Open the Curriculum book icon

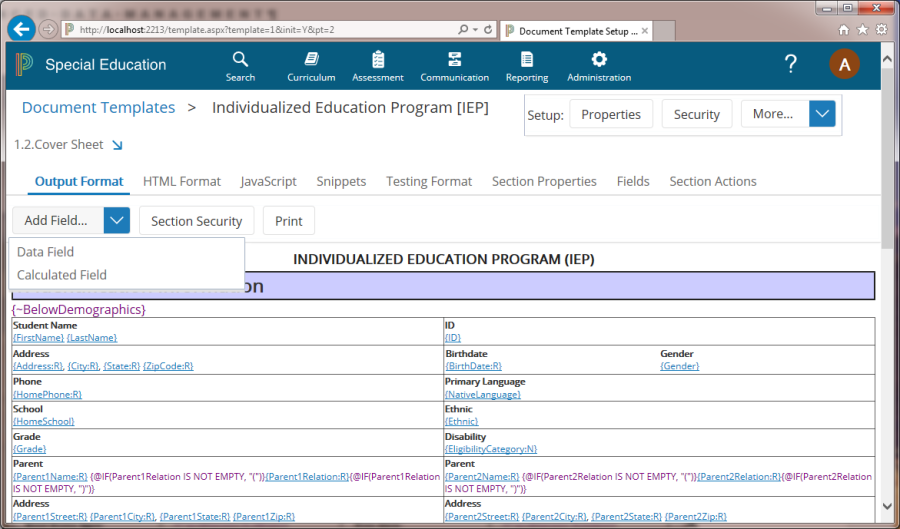click(x=311, y=60)
